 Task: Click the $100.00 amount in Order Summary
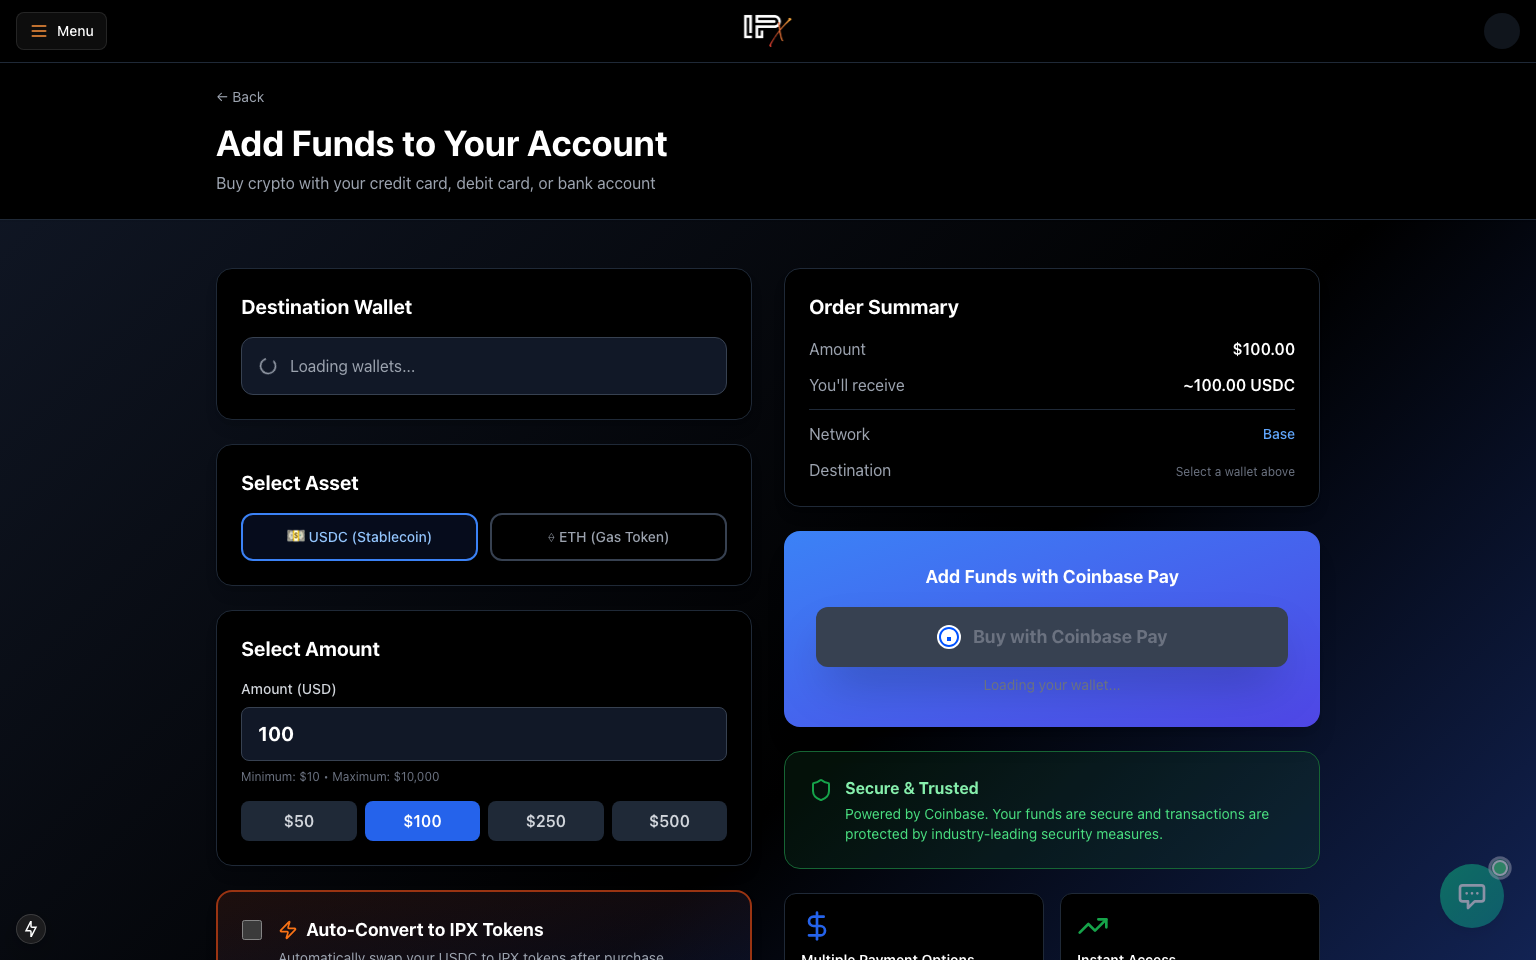tap(1264, 349)
